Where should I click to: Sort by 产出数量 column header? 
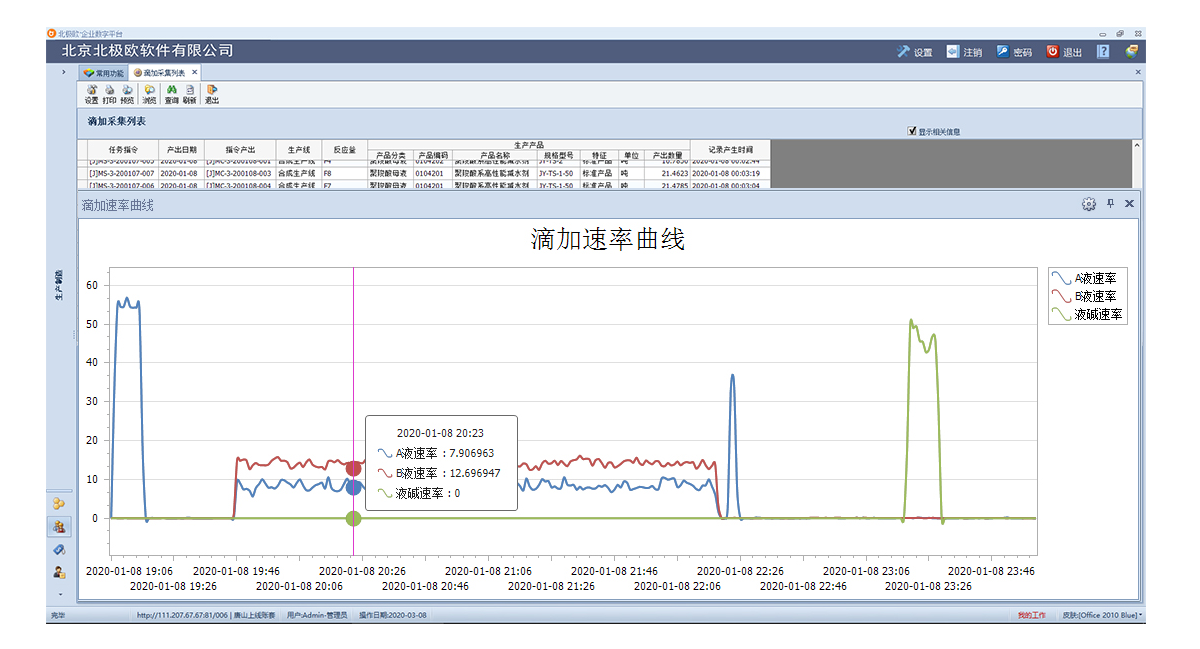[667, 156]
